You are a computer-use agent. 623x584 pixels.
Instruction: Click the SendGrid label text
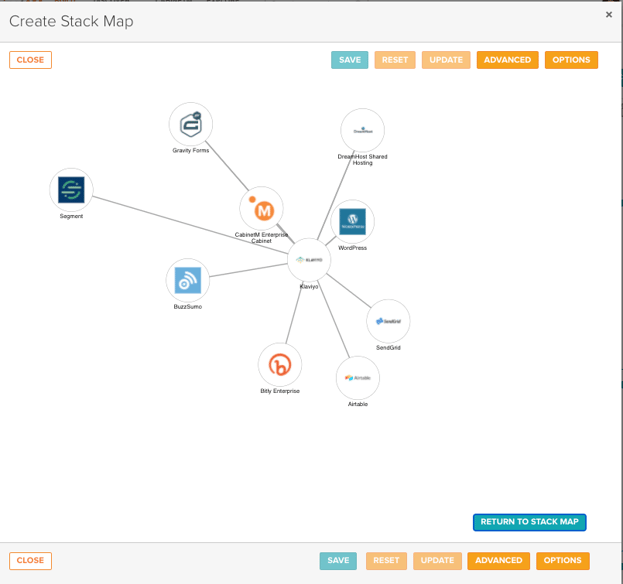pyautogui.click(x=388, y=348)
